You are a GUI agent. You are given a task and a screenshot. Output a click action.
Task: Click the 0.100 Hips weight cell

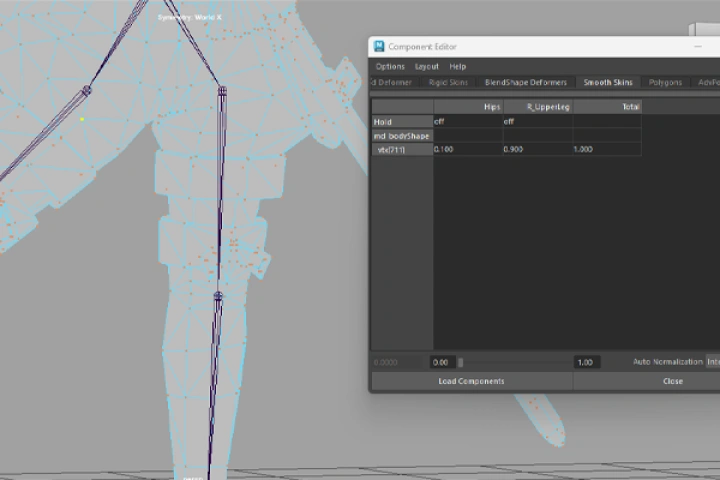point(468,149)
